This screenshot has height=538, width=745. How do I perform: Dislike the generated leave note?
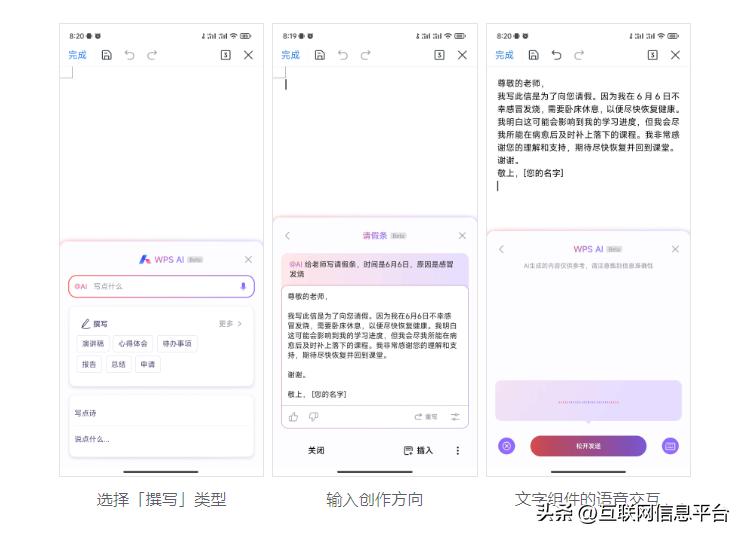(x=314, y=417)
